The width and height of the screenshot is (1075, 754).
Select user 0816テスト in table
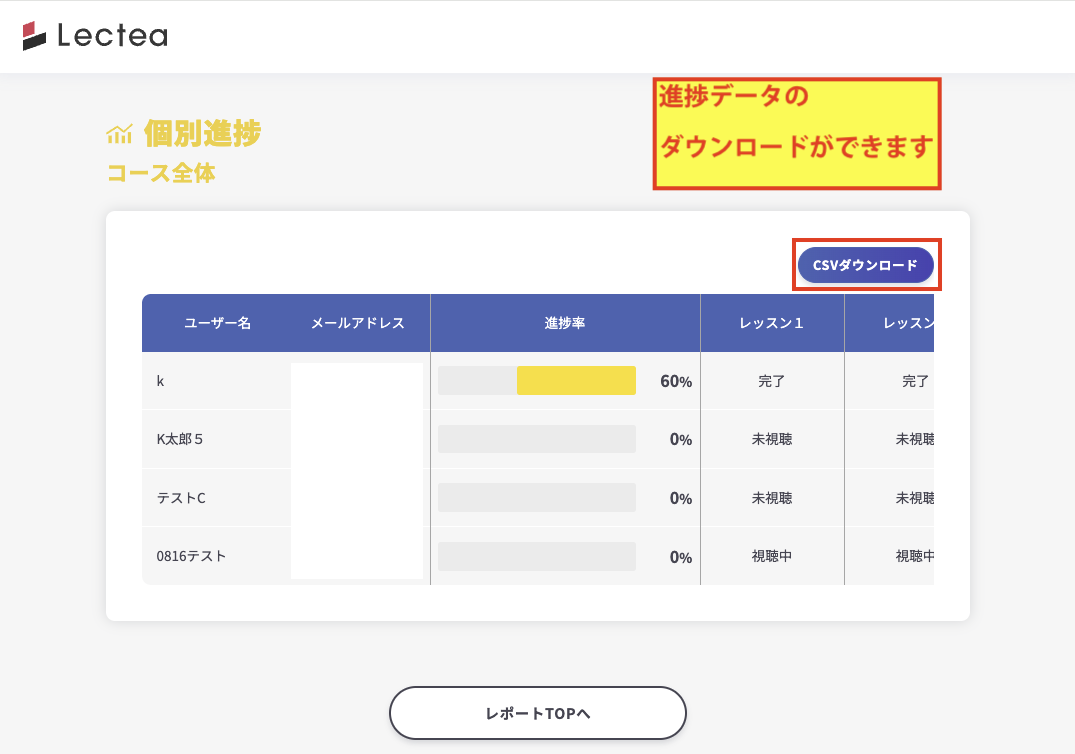pyautogui.click(x=191, y=556)
